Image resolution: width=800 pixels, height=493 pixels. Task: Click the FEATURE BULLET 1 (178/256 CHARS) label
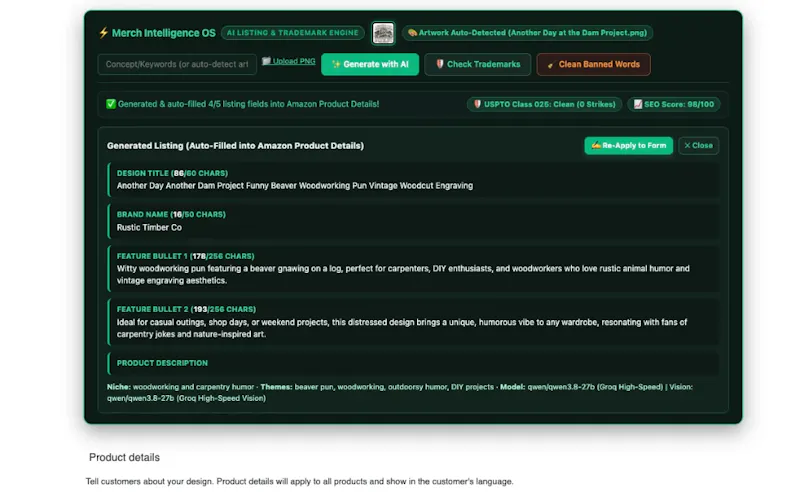pos(186,256)
